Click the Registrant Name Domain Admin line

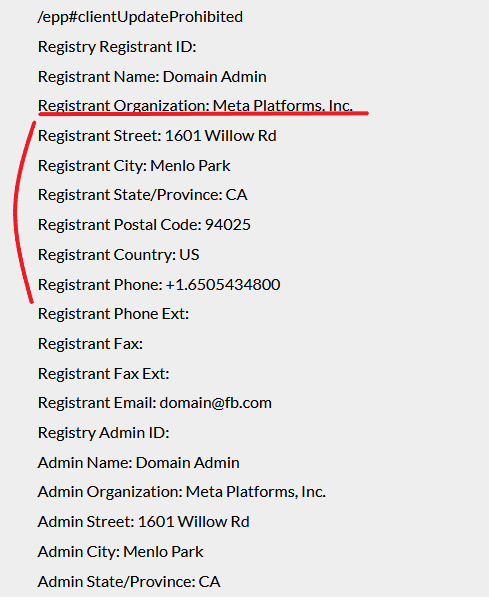coord(152,77)
